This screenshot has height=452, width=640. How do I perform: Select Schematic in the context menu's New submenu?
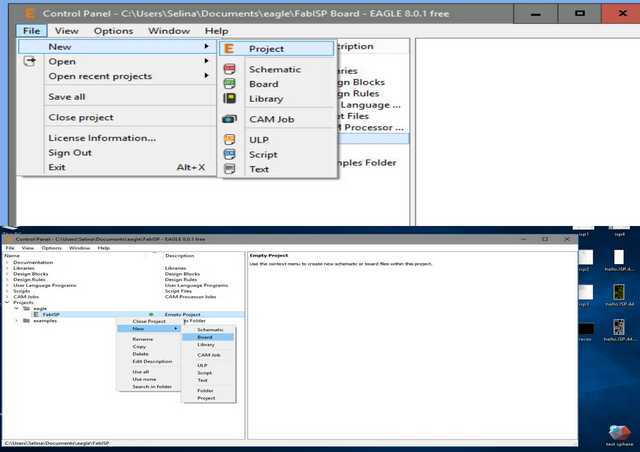tap(209, 330)
